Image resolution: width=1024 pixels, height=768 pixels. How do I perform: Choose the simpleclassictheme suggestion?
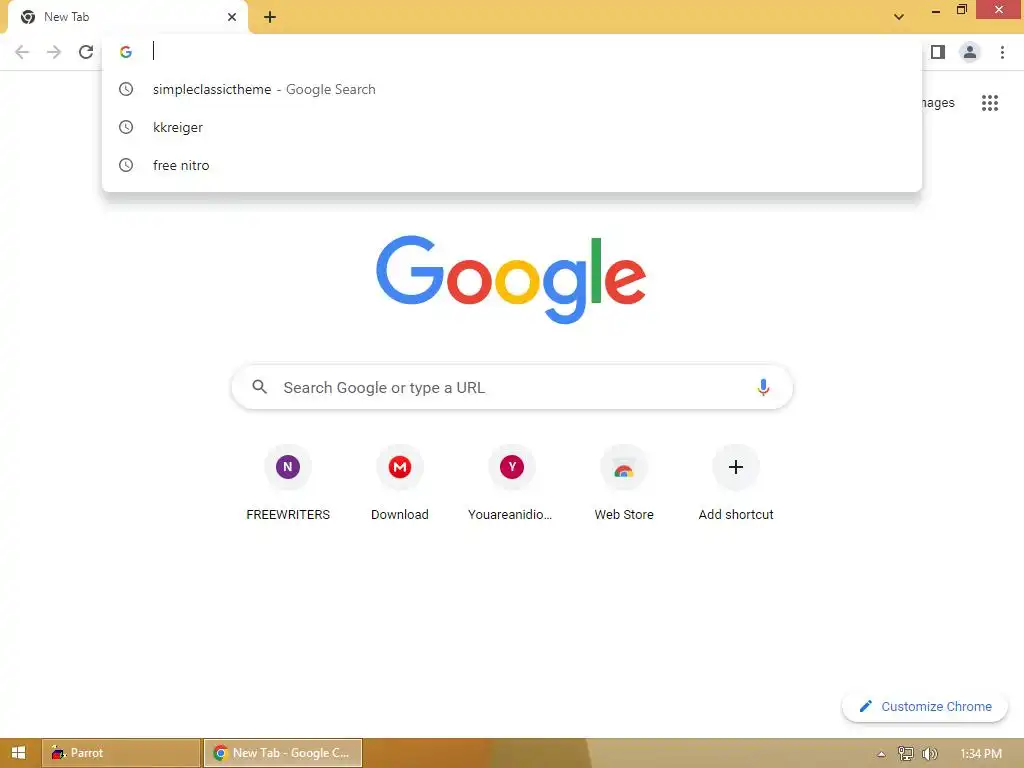512,89
